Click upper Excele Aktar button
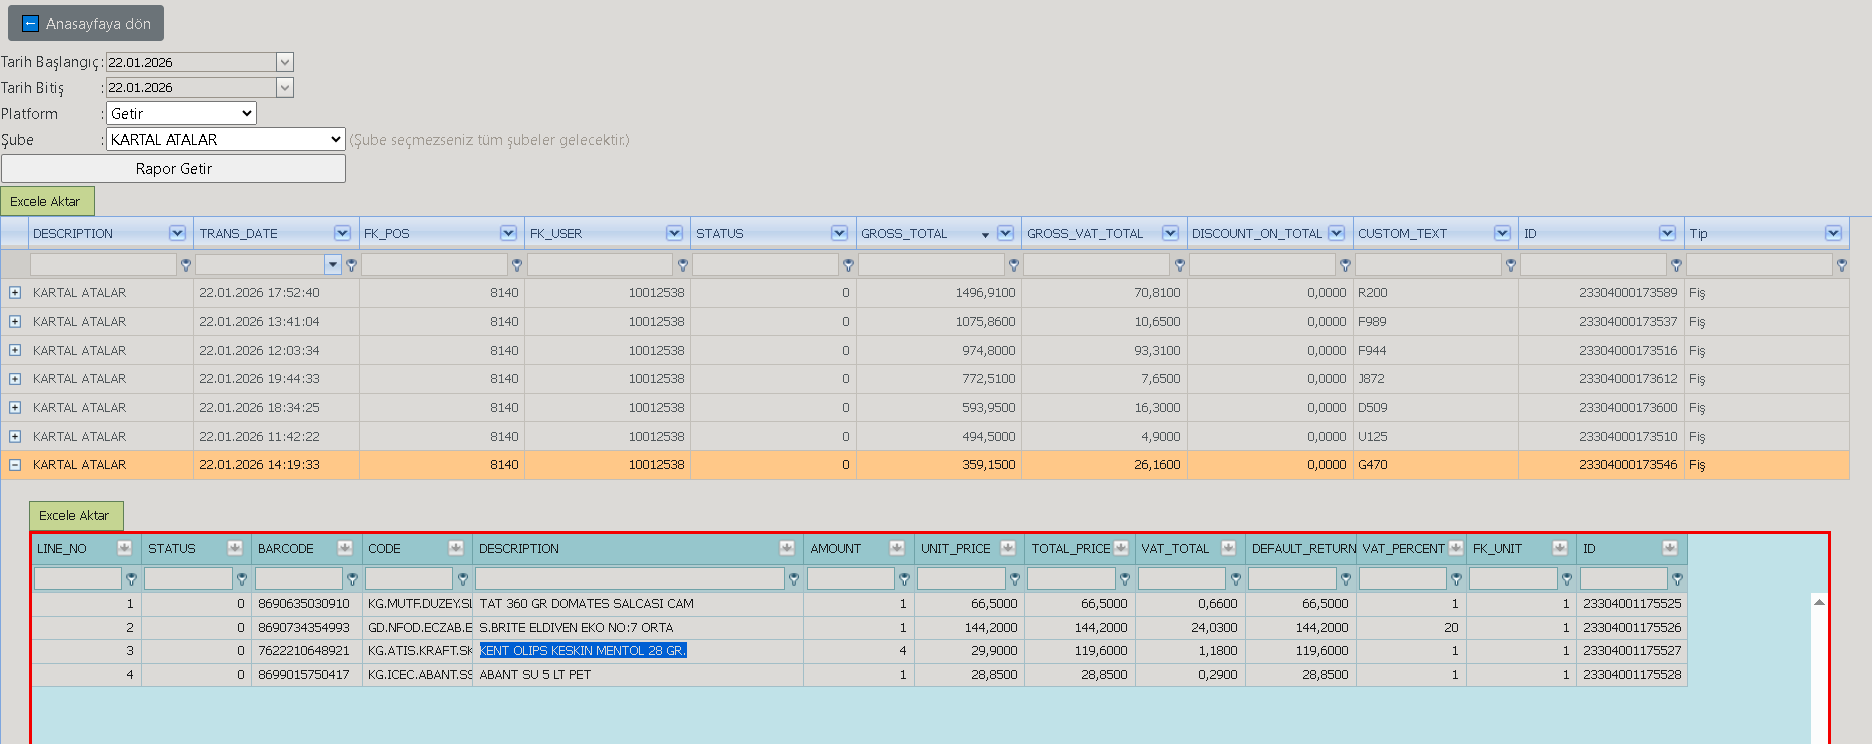The image size is (1872, 744). (x=47, y=201)
